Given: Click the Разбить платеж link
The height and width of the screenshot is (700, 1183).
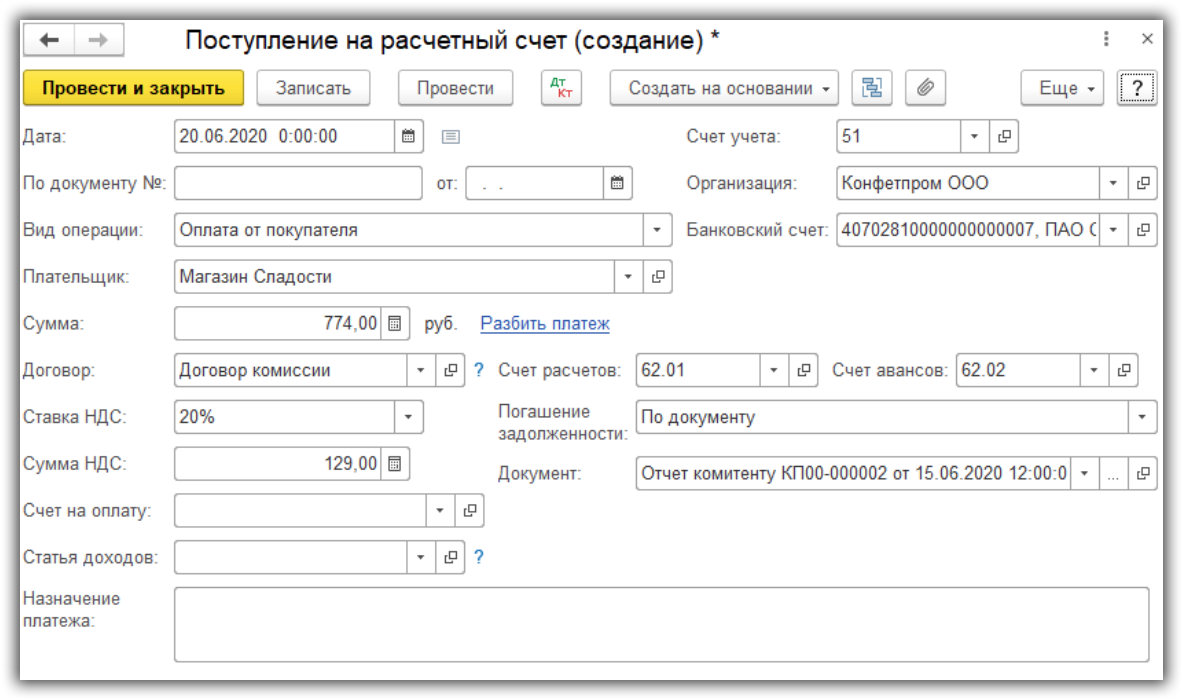Looking at the screenshot, I should click(x=545, y=324).
